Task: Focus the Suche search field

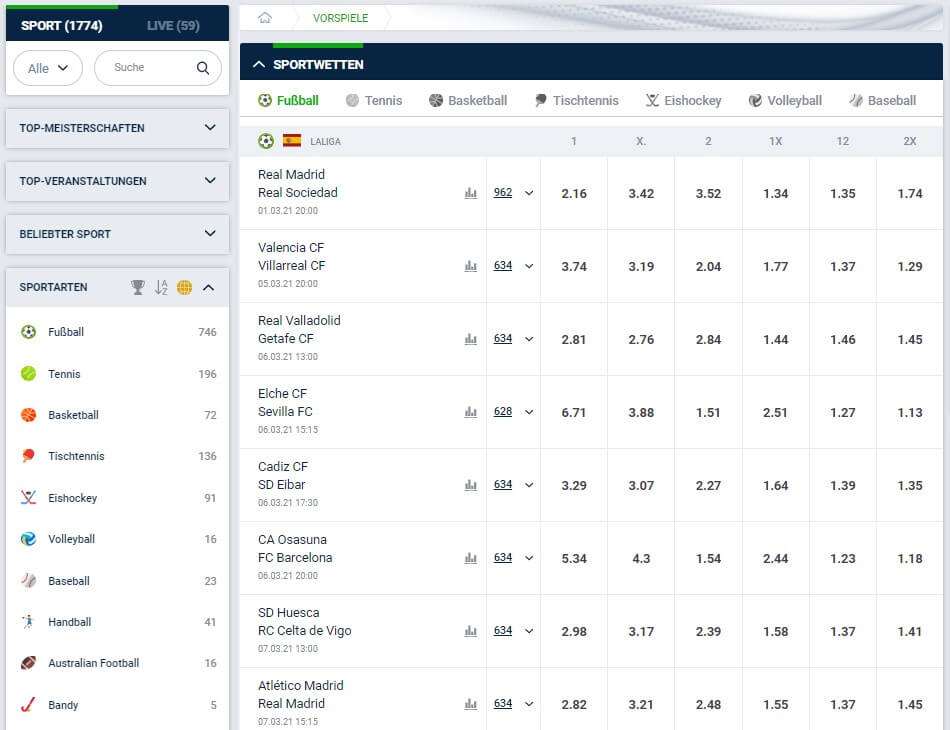Action: coord(158,68)
